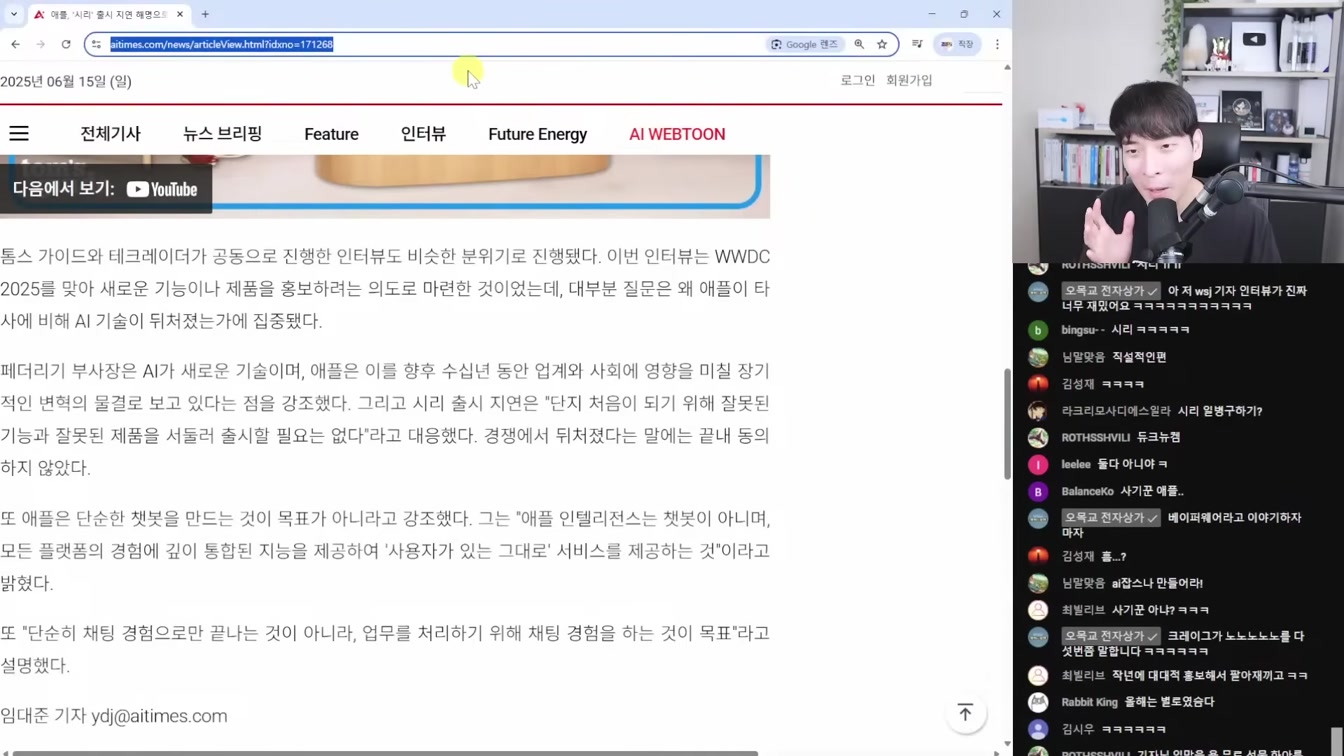Open Google Lens search button
Image resolution: width=1344 pixels, height=756 pixels.
805,44
